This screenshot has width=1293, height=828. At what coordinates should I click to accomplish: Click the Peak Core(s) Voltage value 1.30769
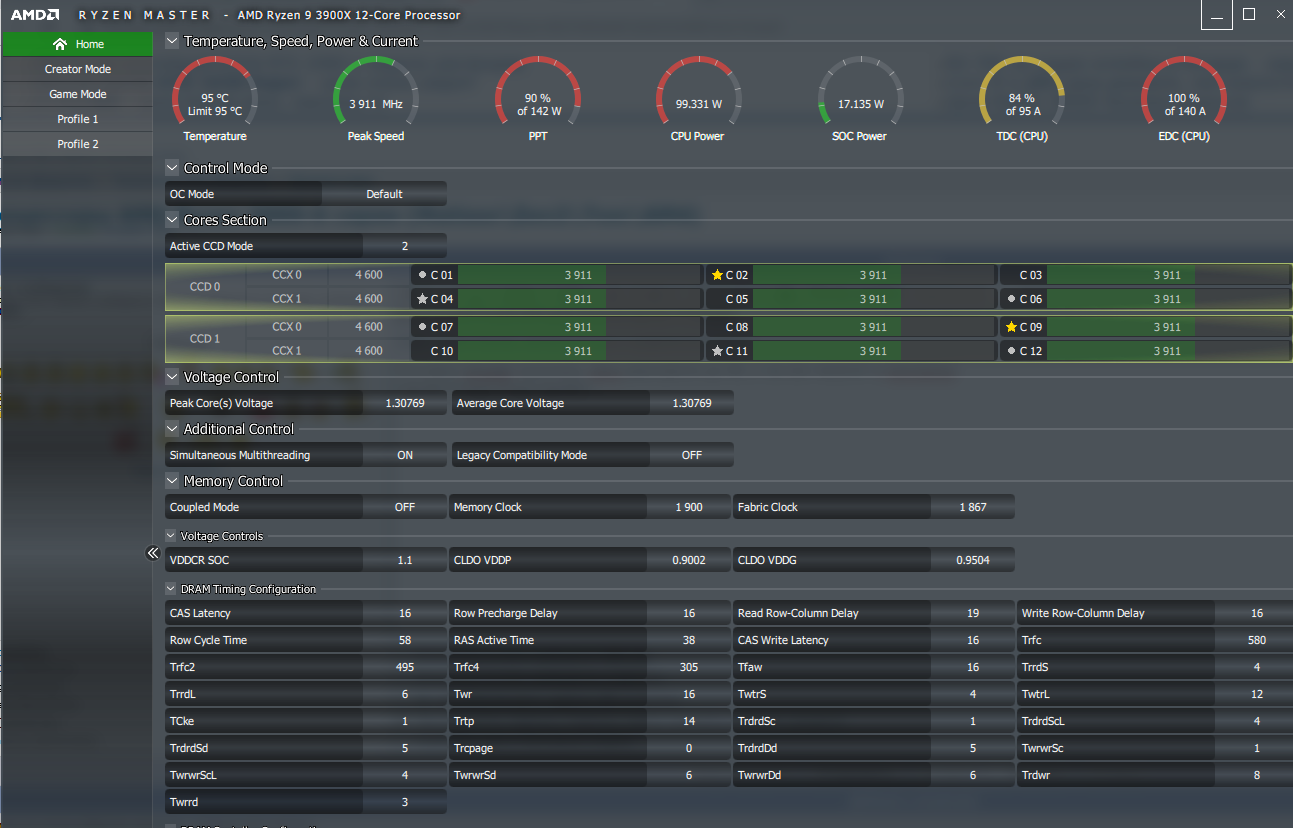405,403
